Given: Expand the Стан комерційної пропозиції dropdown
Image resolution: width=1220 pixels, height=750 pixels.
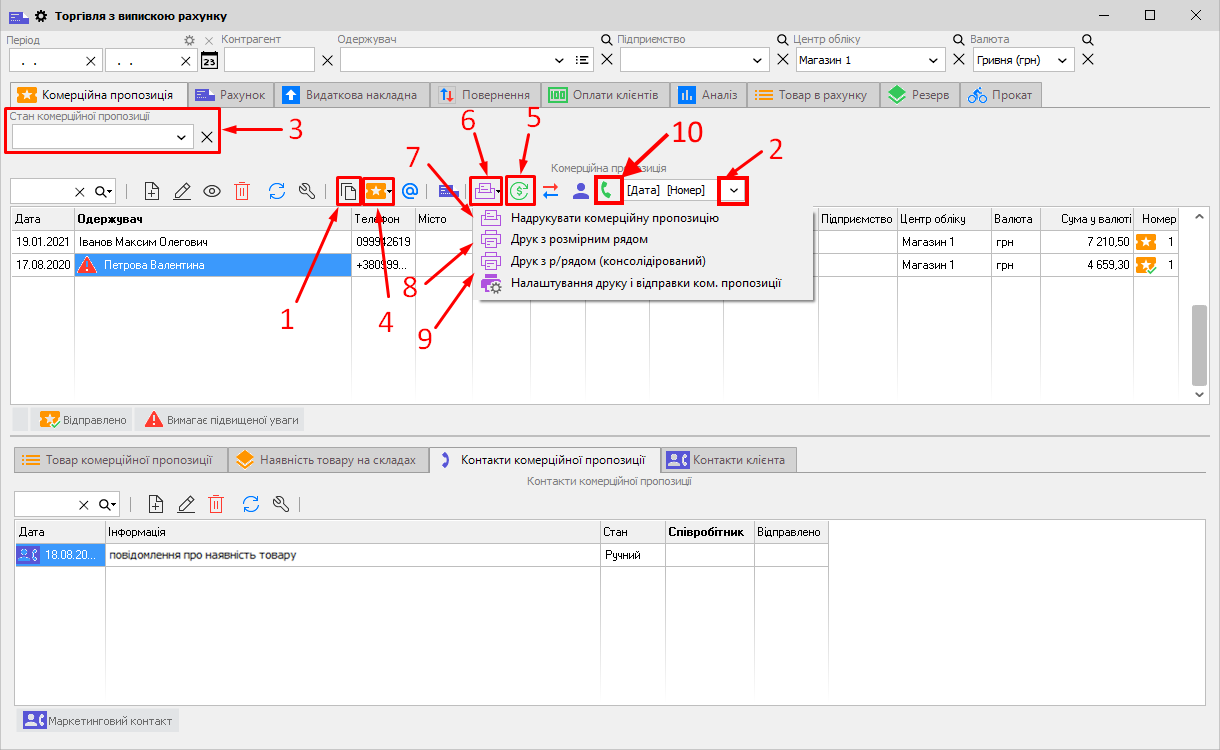Looking at the screenshot, I should [182, 137].
